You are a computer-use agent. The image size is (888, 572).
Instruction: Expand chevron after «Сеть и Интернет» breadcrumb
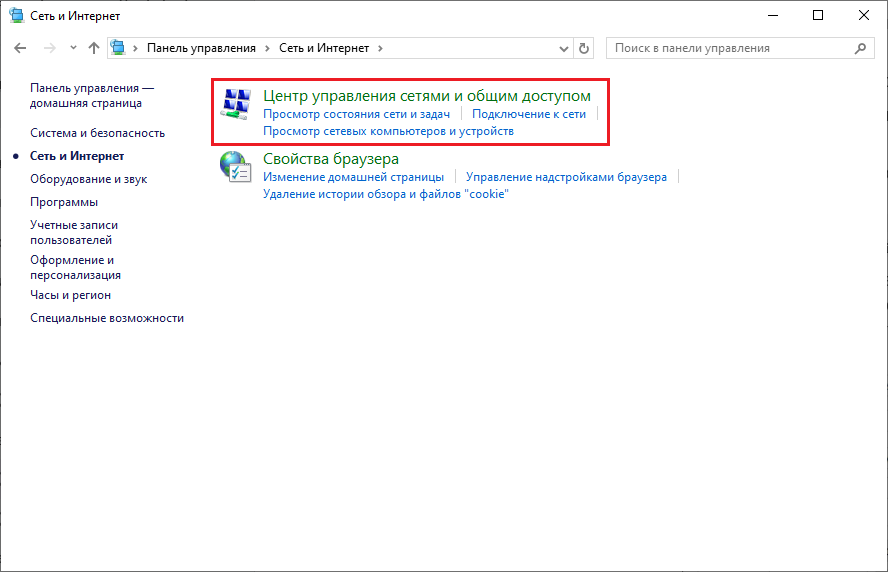tap(379, 48)
